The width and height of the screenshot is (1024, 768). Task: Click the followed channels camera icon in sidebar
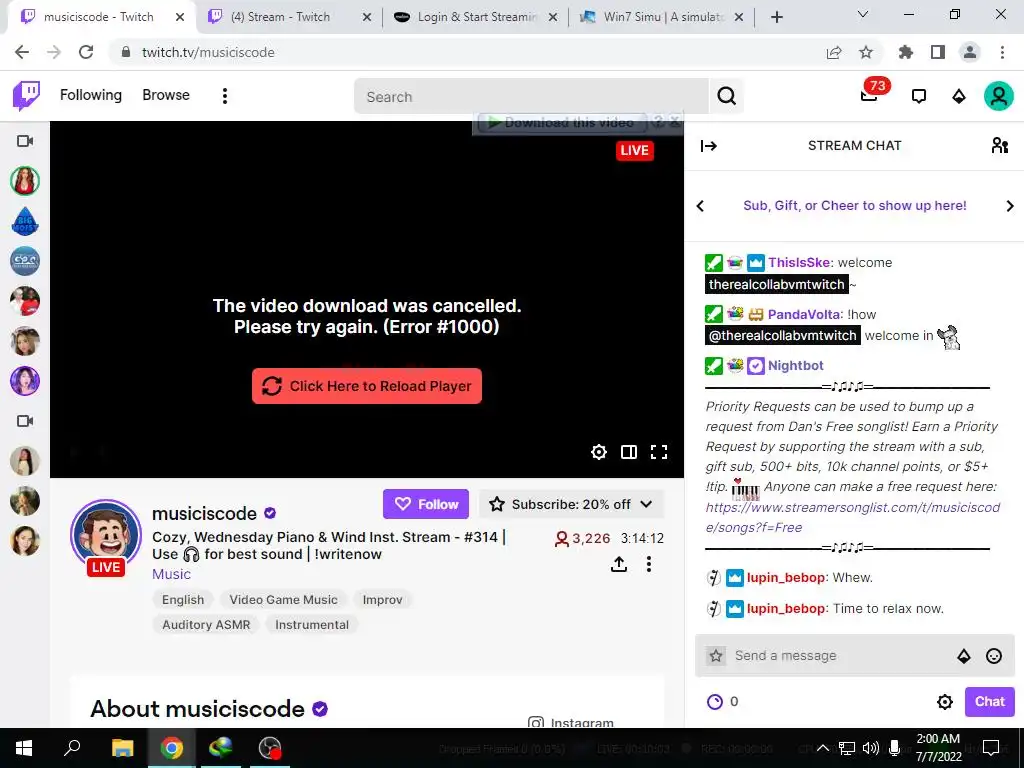click(x=25, y=141)
